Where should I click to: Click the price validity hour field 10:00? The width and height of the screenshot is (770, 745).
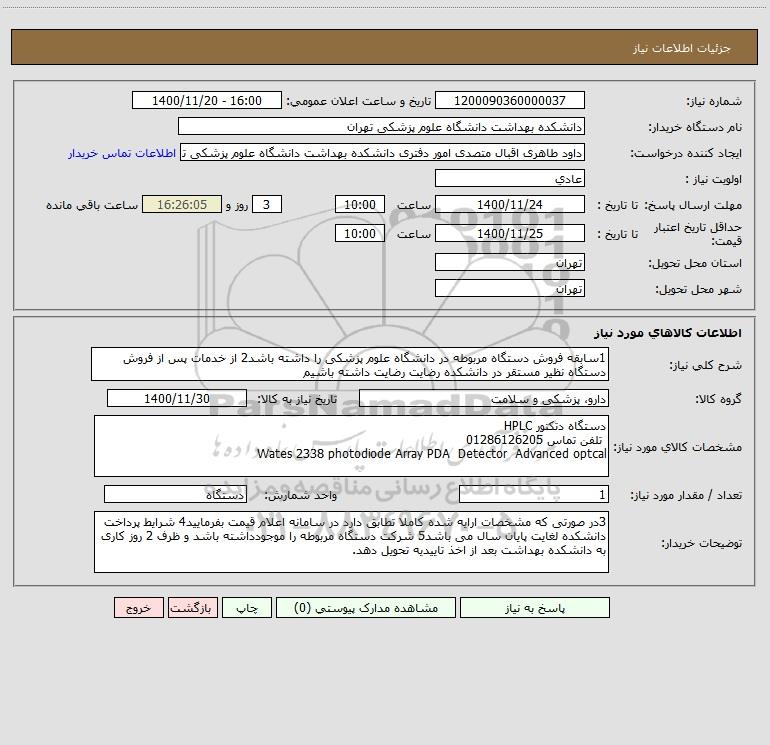click(x=359, y=233)
